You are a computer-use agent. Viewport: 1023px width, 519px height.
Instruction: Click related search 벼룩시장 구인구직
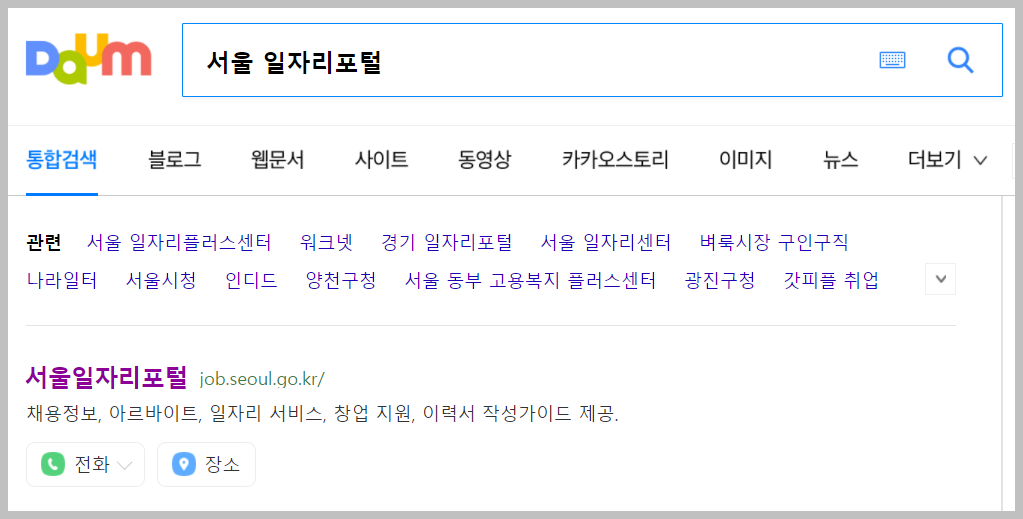(x=774, y=242)
